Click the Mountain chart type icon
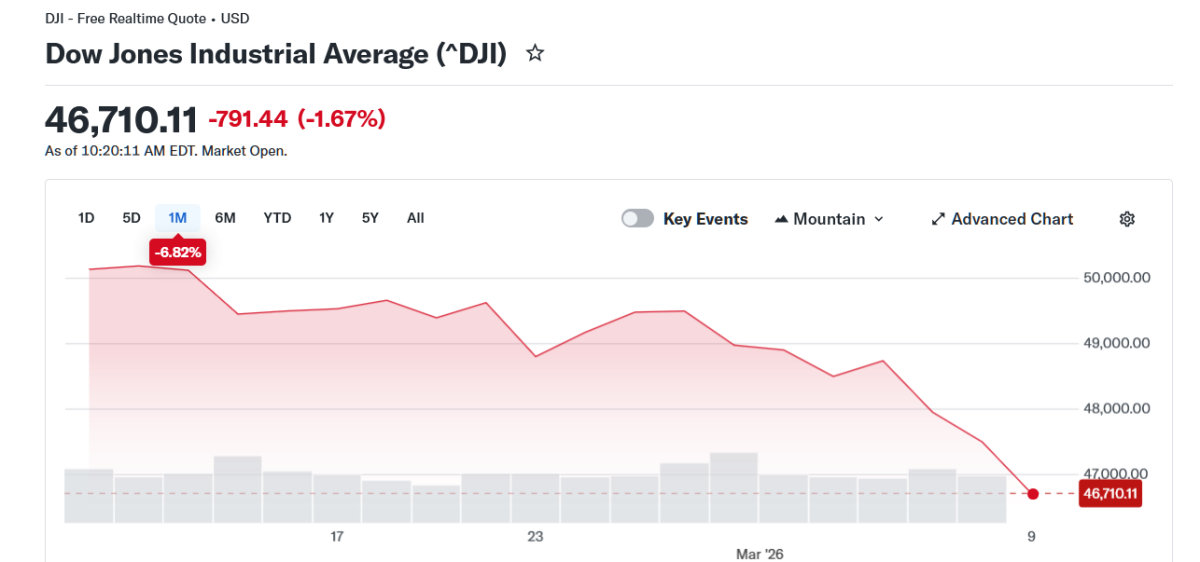 (x=782, y=219)
